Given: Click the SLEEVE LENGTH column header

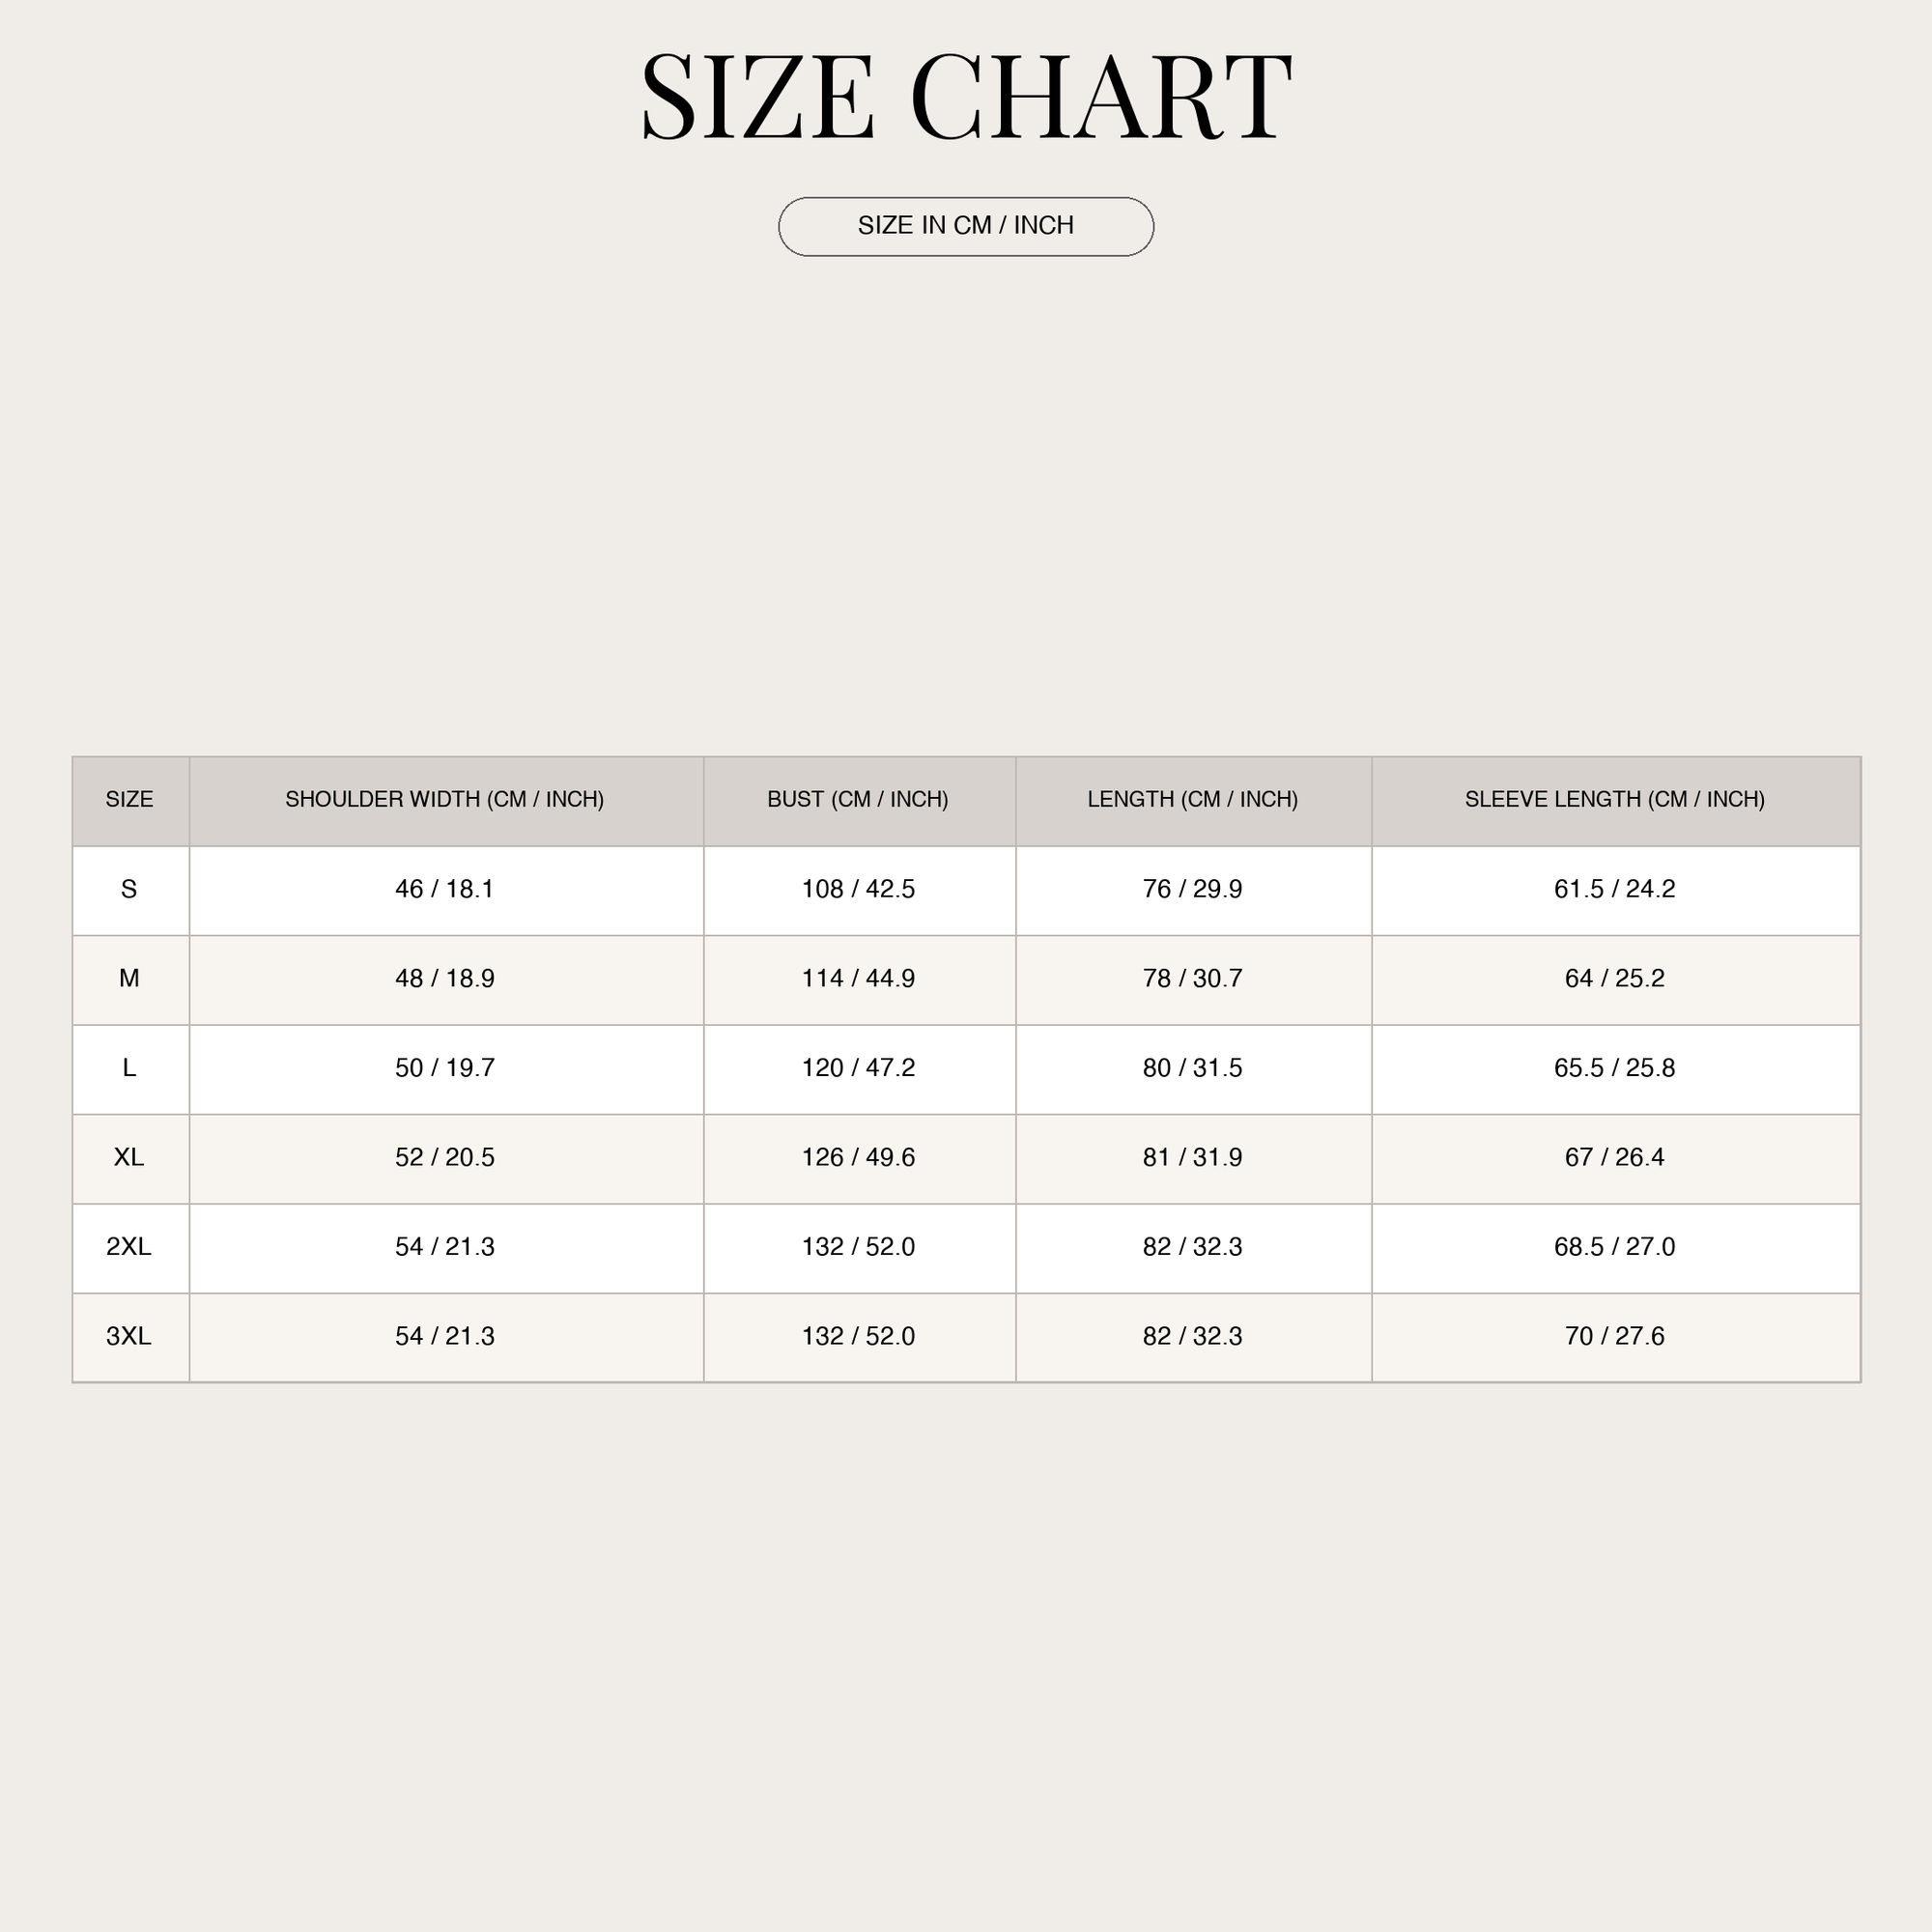Looking at the screenshot, I should [x=1615, y=800].
